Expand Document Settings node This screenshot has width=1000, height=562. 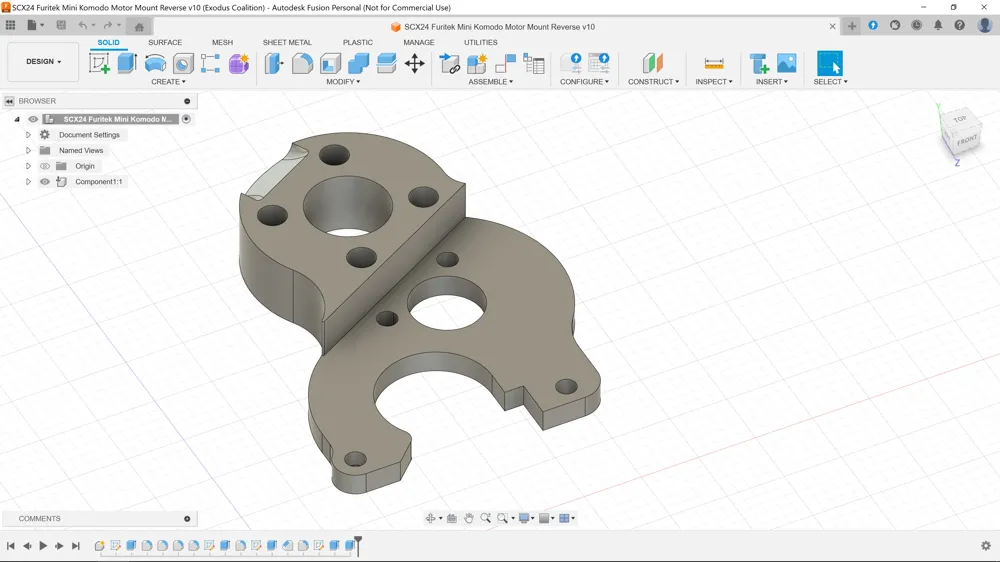28,135
